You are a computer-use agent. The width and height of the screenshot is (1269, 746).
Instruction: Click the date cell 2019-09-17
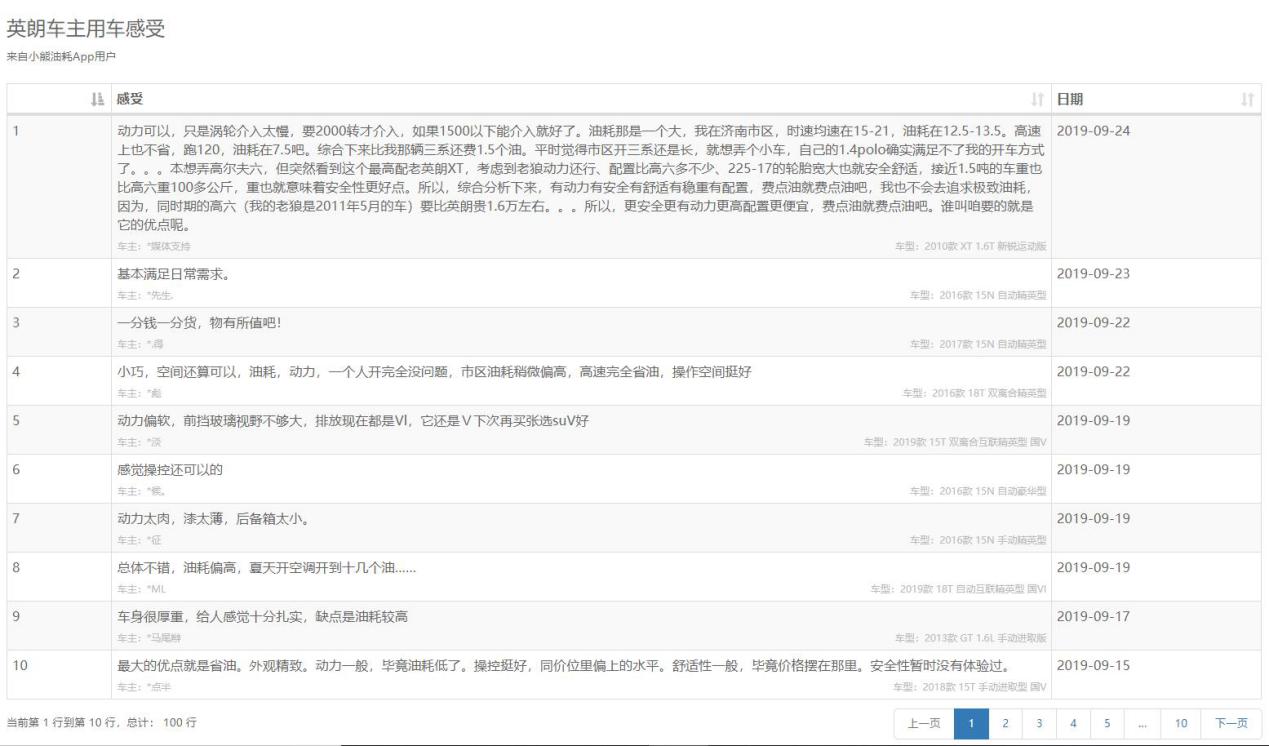click(x=1092, y=616)
